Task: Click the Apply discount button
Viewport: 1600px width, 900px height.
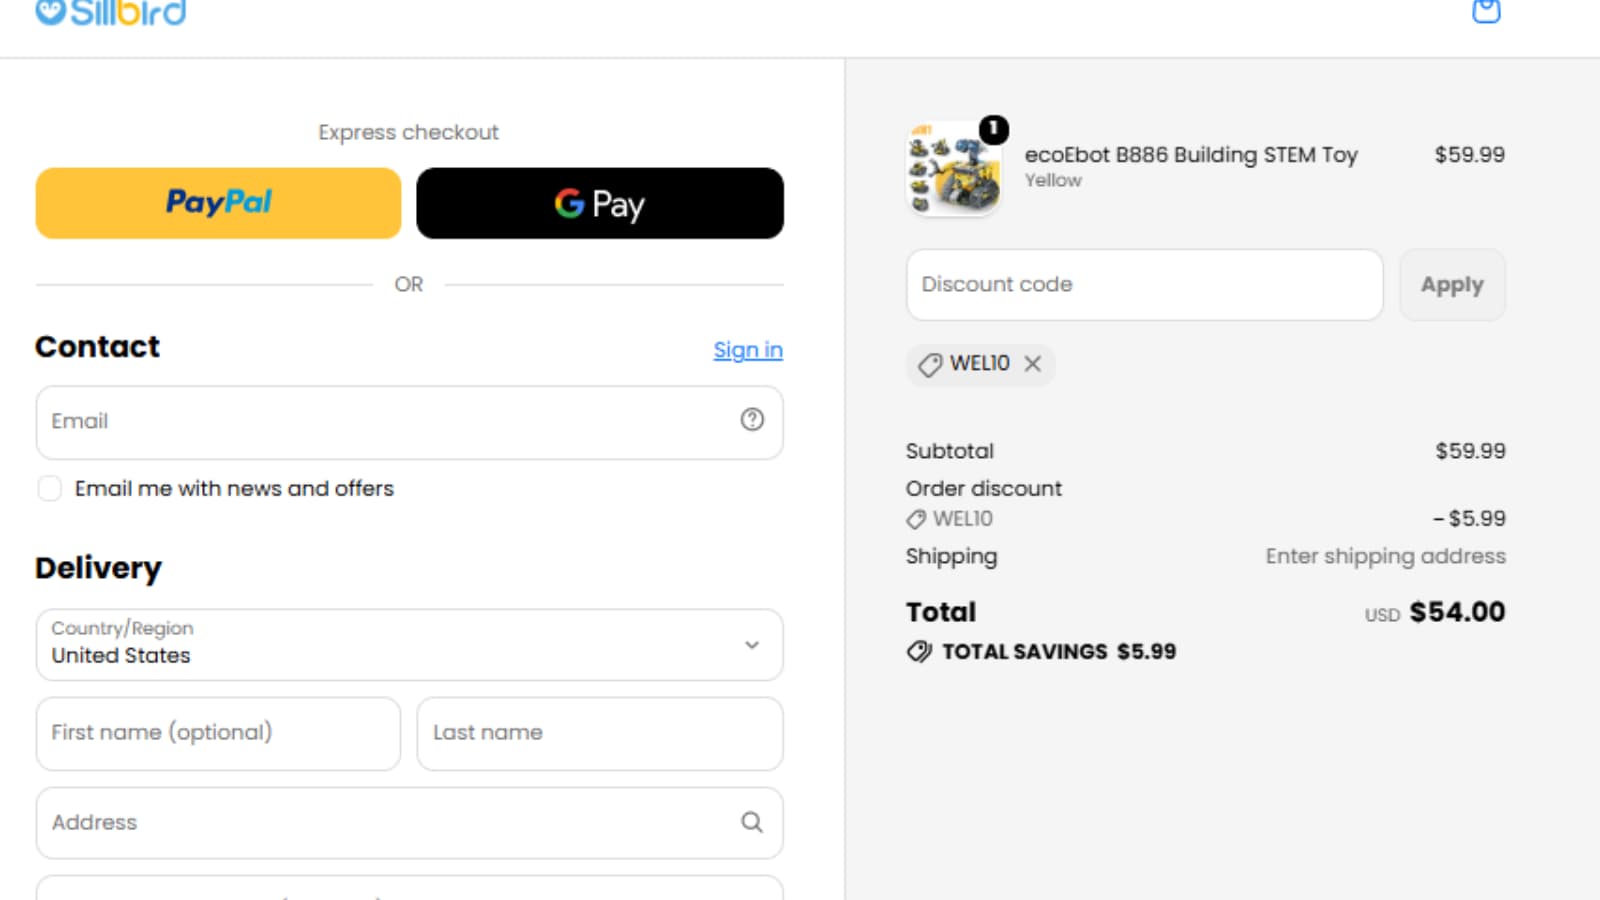Action: pos(1452,285)
